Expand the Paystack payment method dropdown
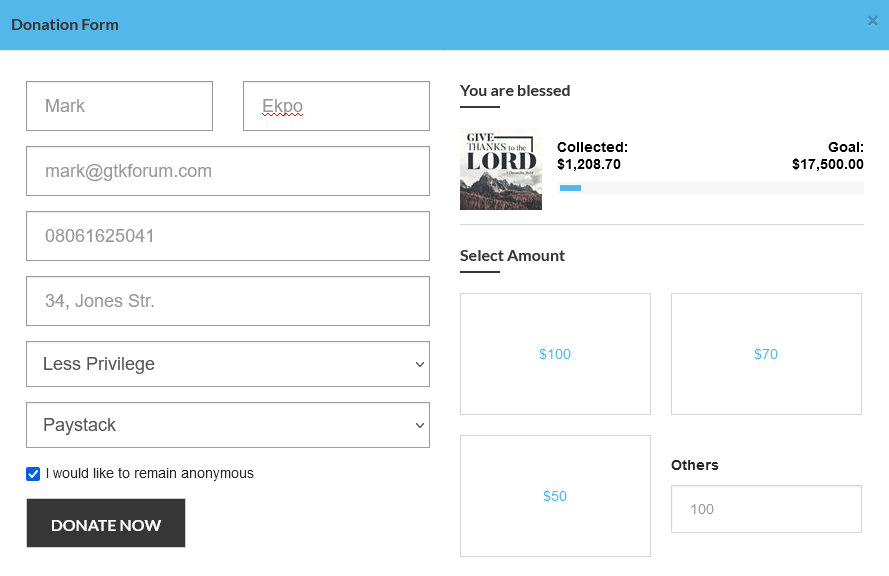889x576 pixels. [228, 425]
